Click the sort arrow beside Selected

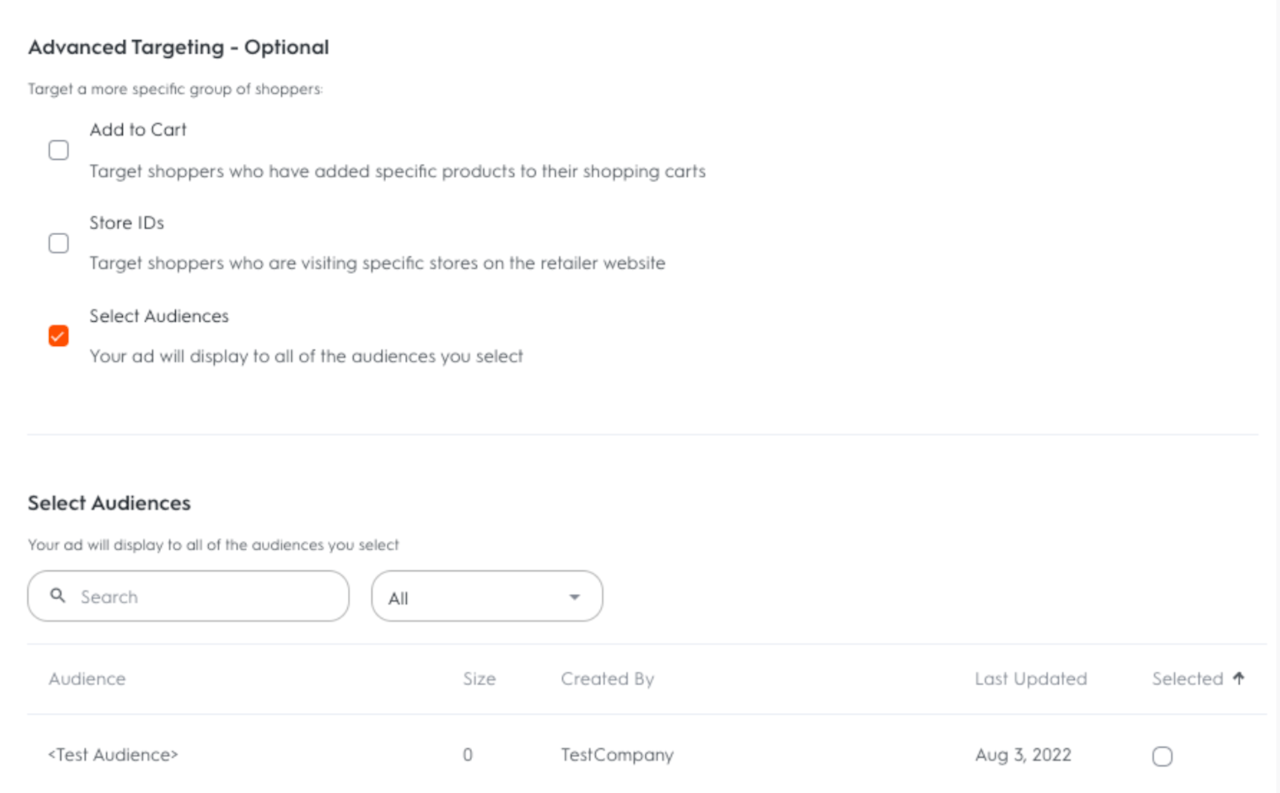[1239, 678]
